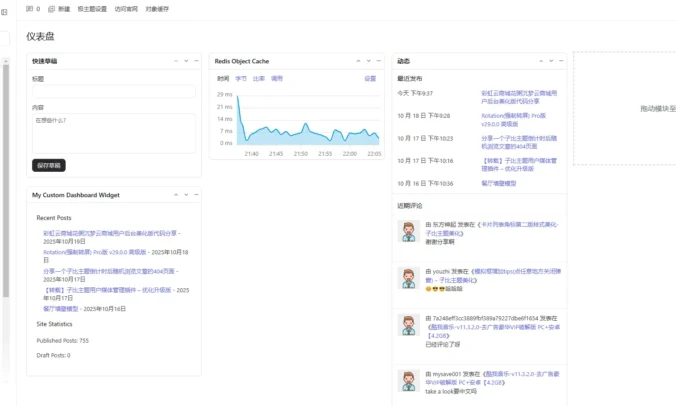Click the avatar of commenter mysave001
676x406 pixels.
[x=408, y=381]
